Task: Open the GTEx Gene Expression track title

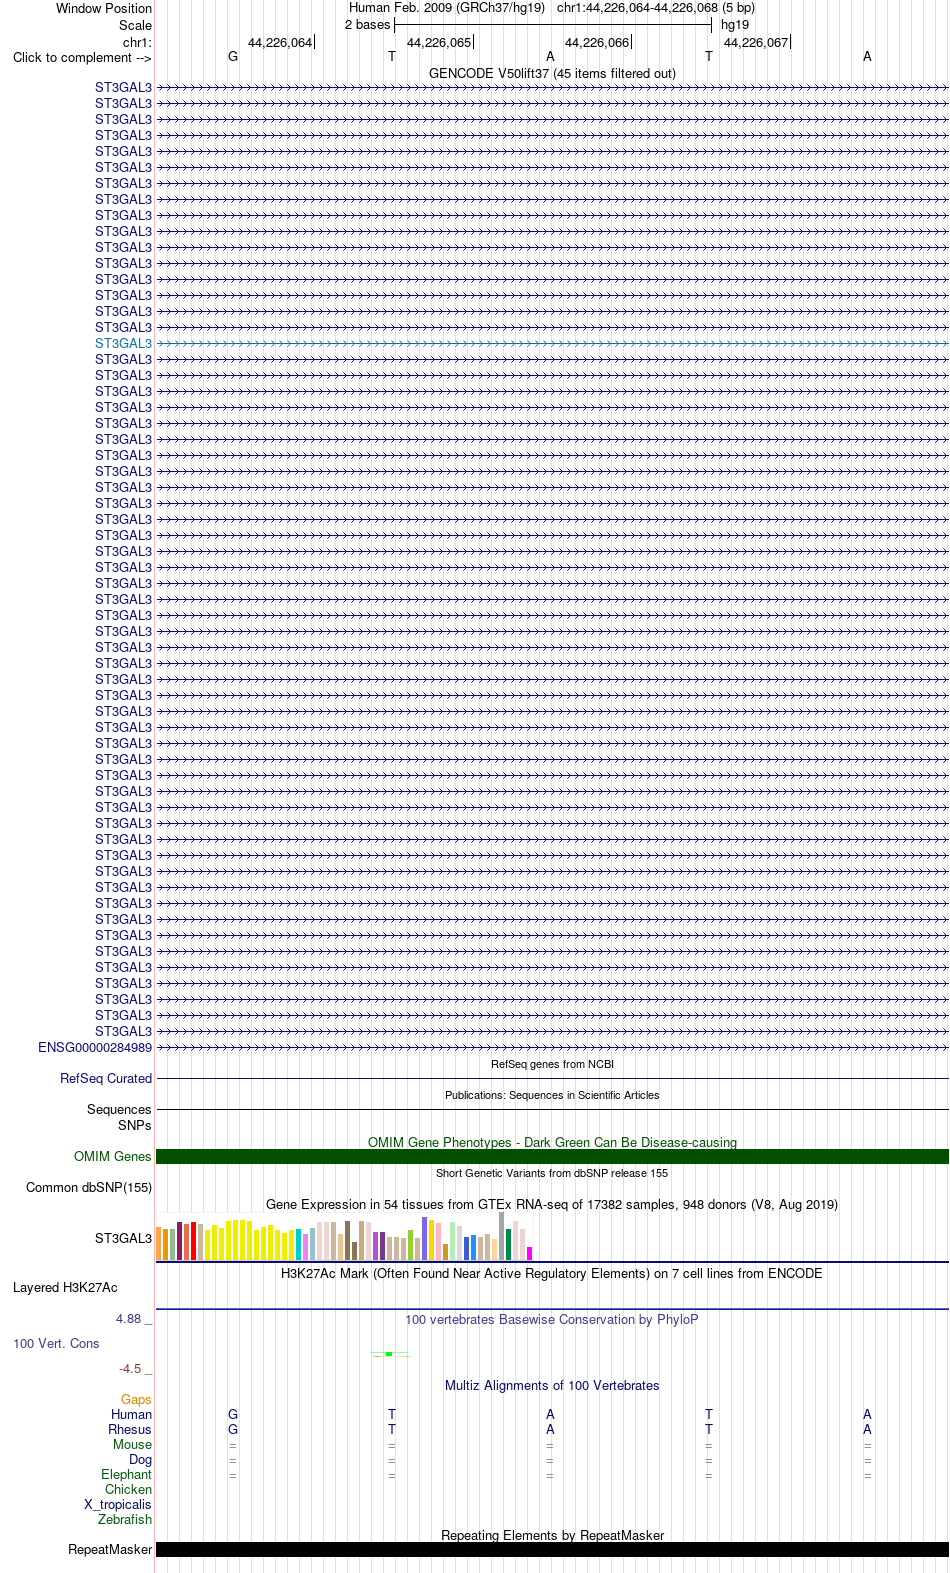Action: (x=552, y=1204)
